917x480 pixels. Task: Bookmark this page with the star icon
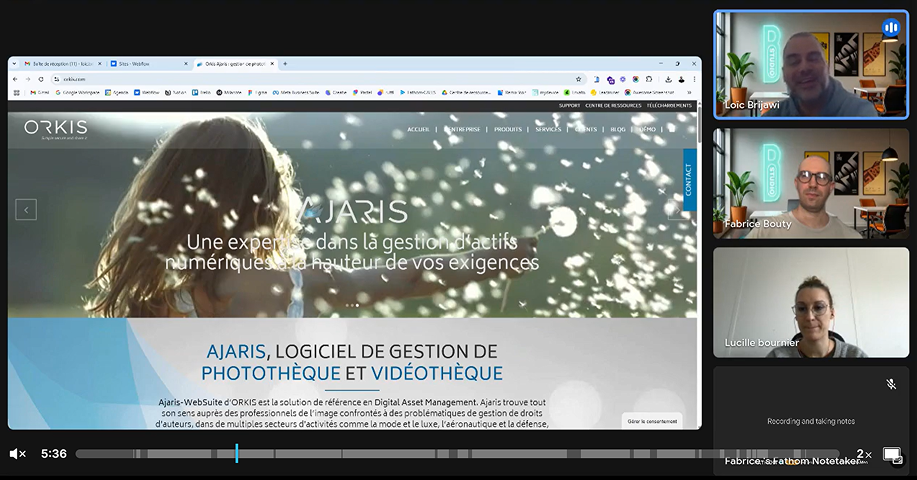click(578, 79)
